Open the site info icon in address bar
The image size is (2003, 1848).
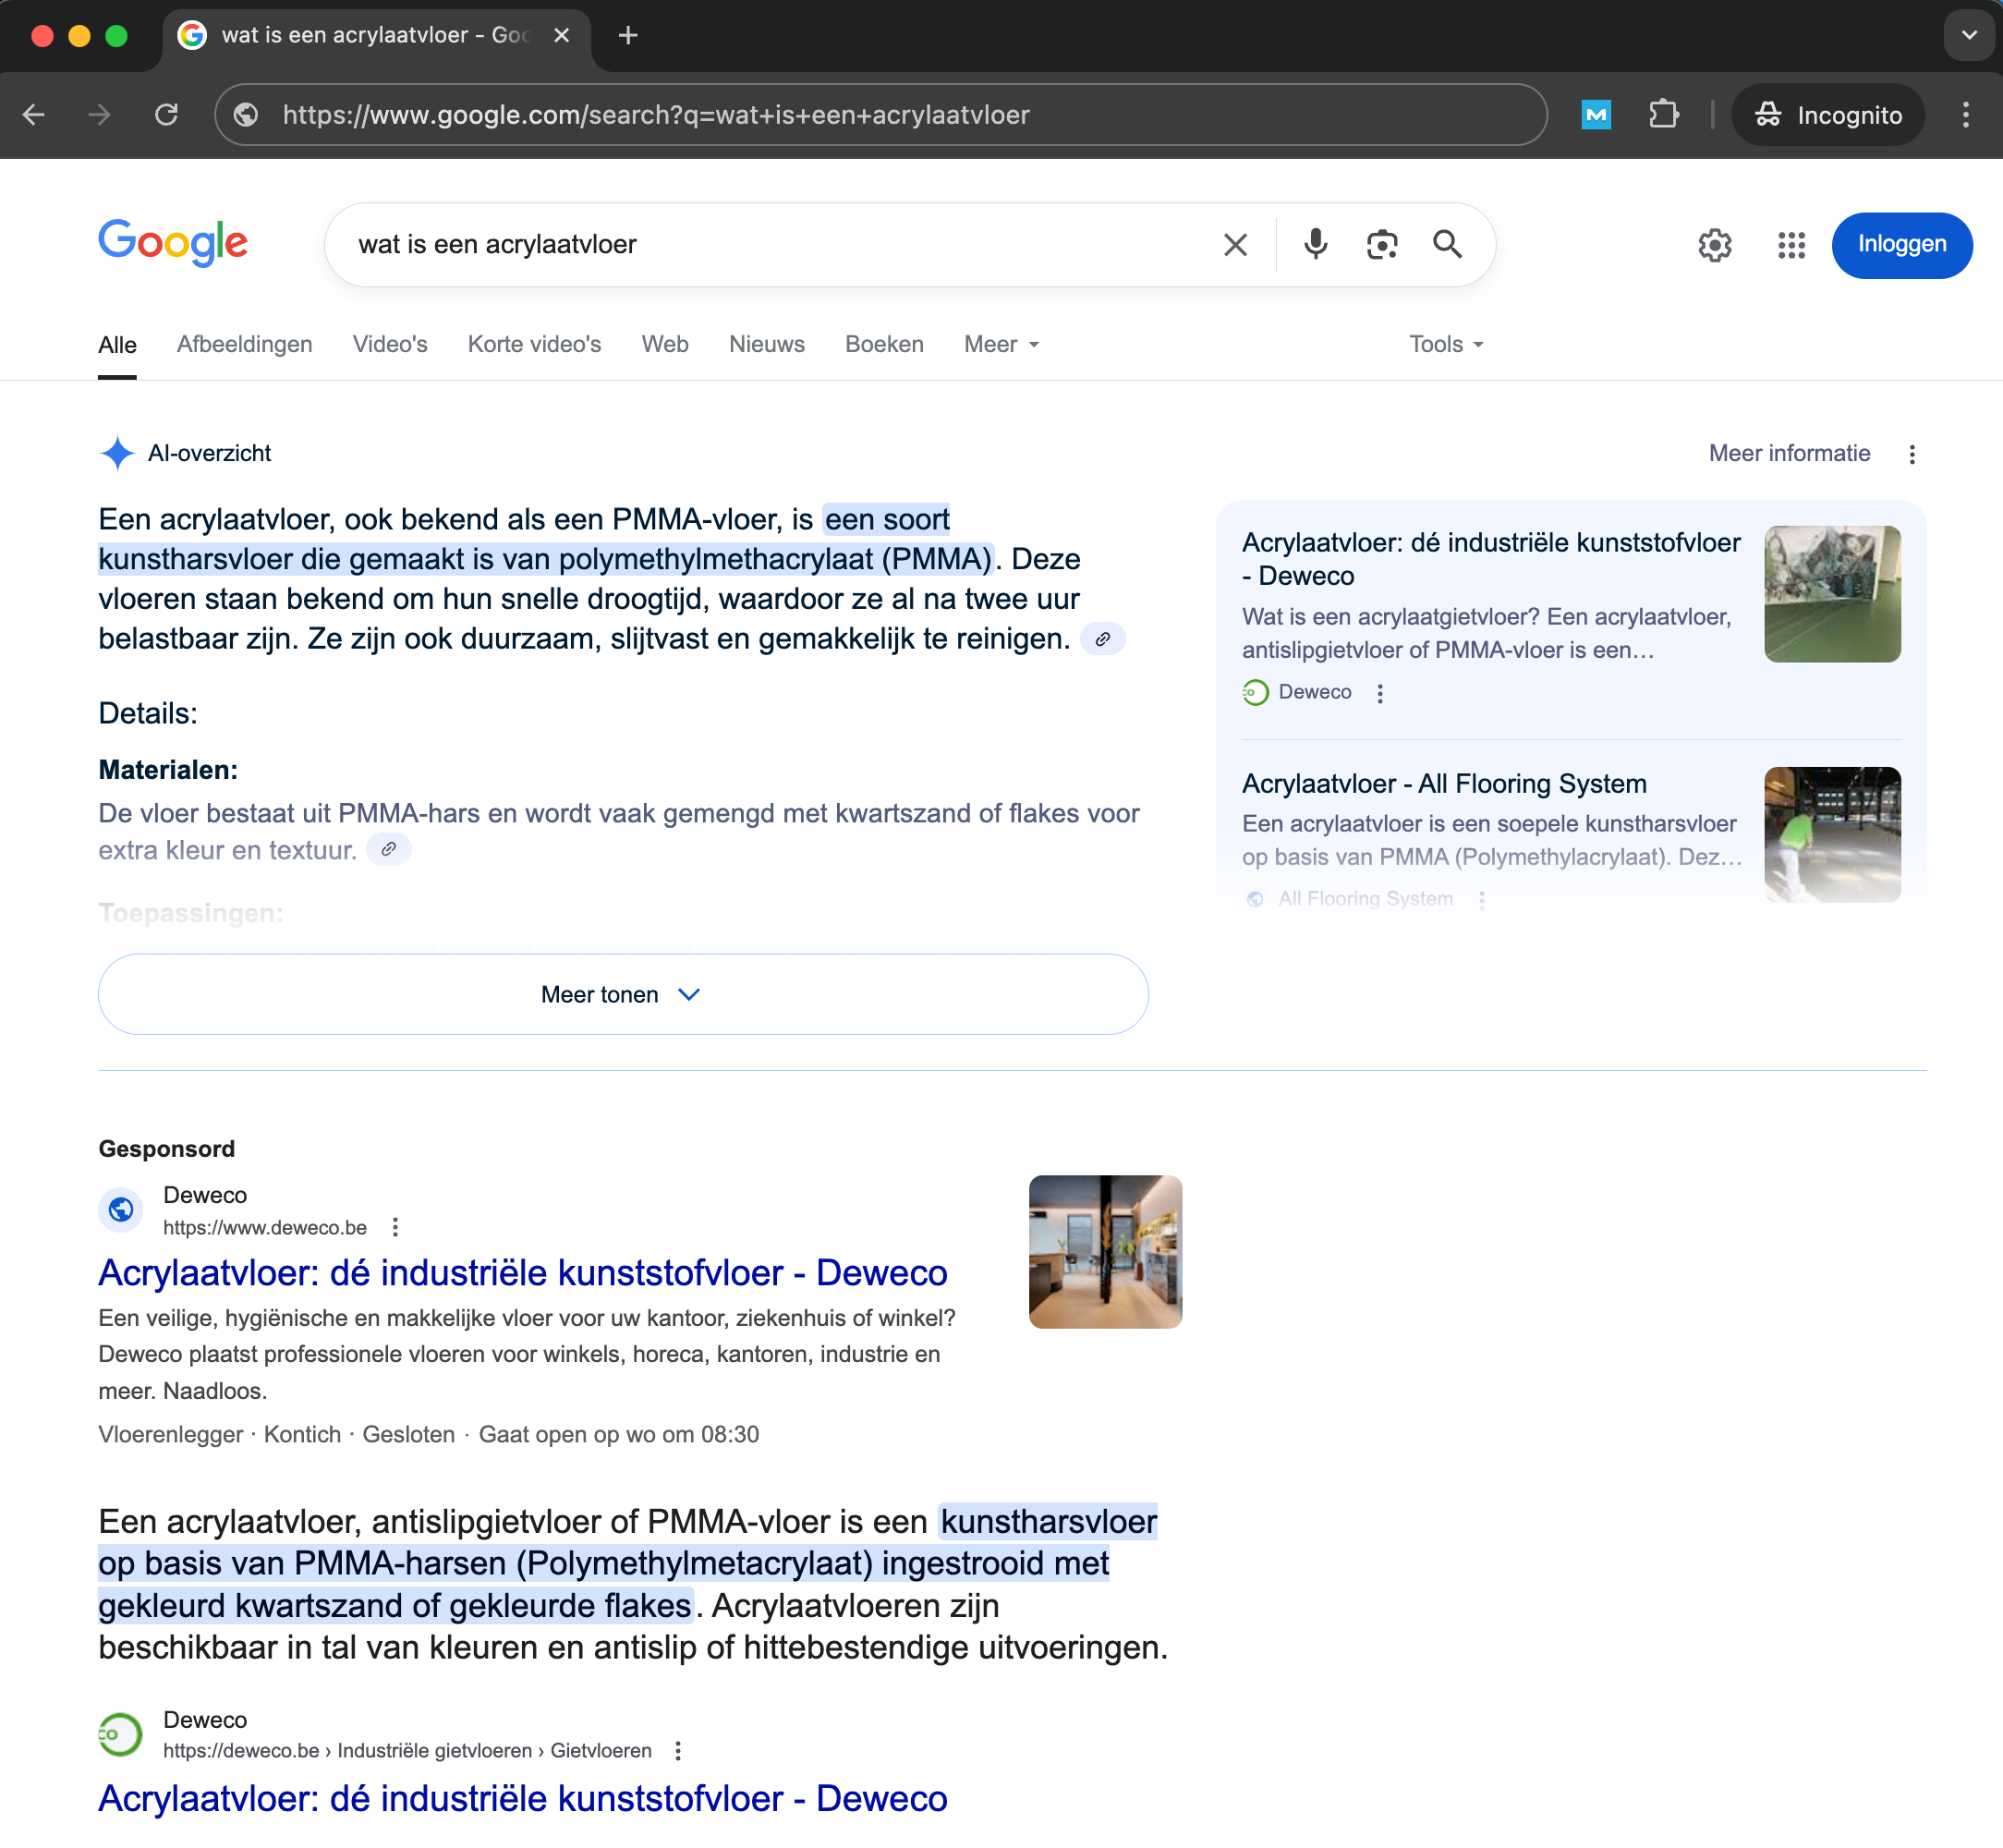click(x=246, y=115)
